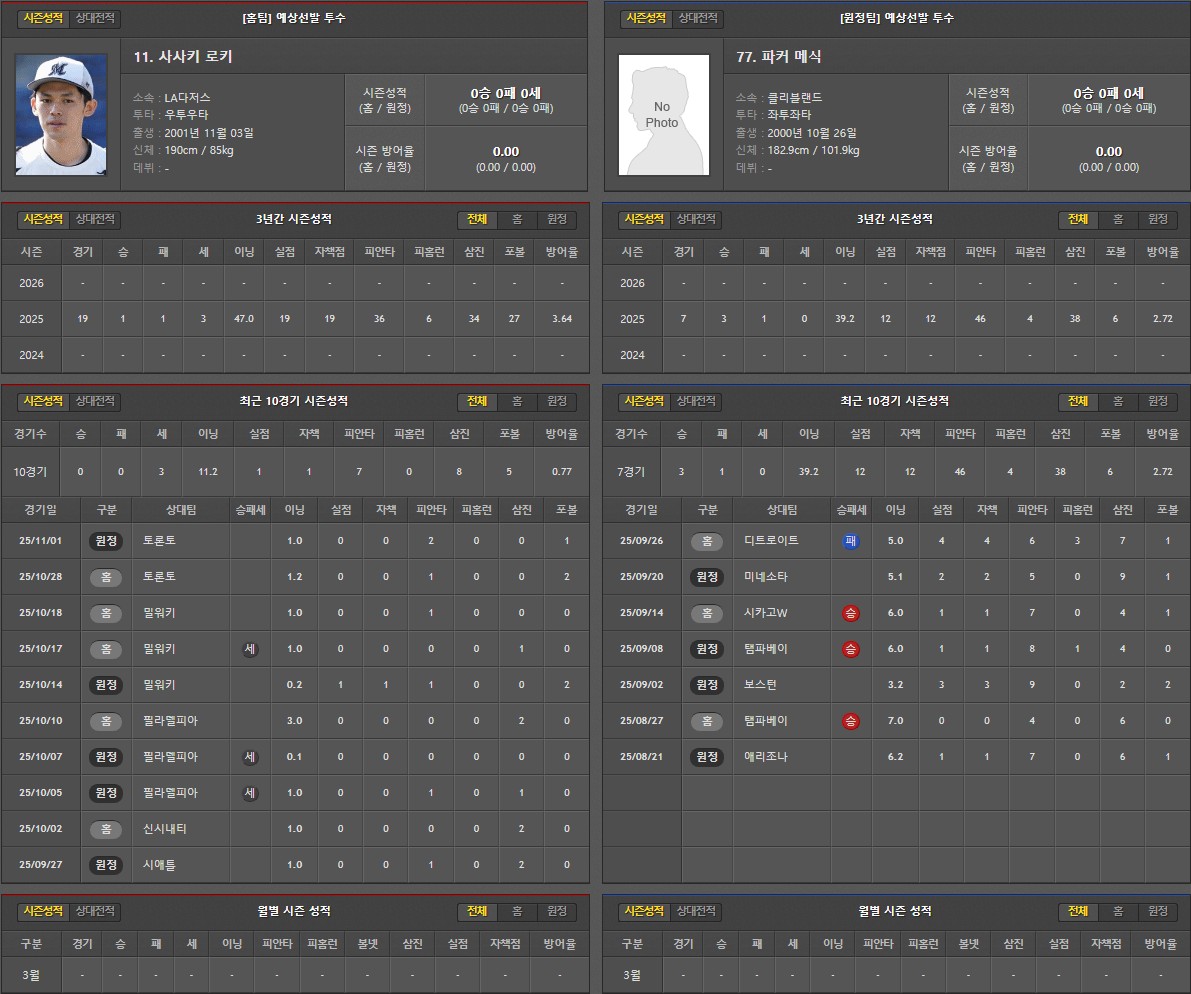
Task: Click the 홈 badge in the 신시내티 row
Action: (106, 829)
